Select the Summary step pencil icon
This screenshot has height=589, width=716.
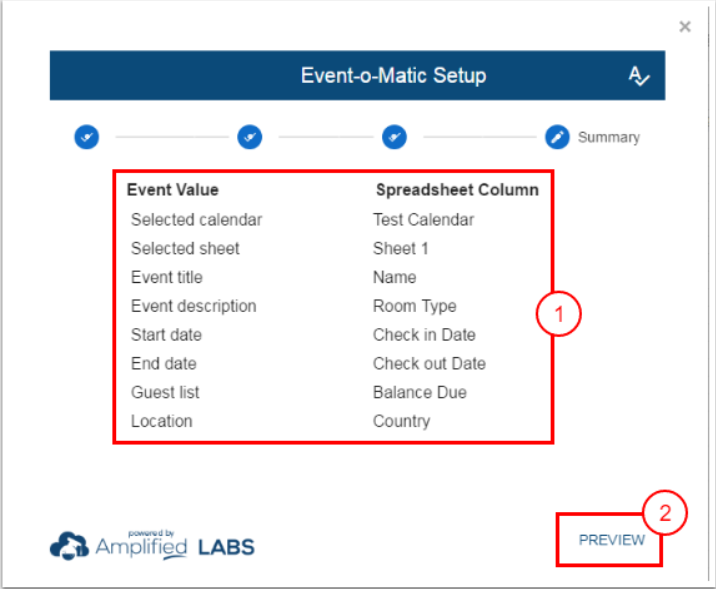557,137
